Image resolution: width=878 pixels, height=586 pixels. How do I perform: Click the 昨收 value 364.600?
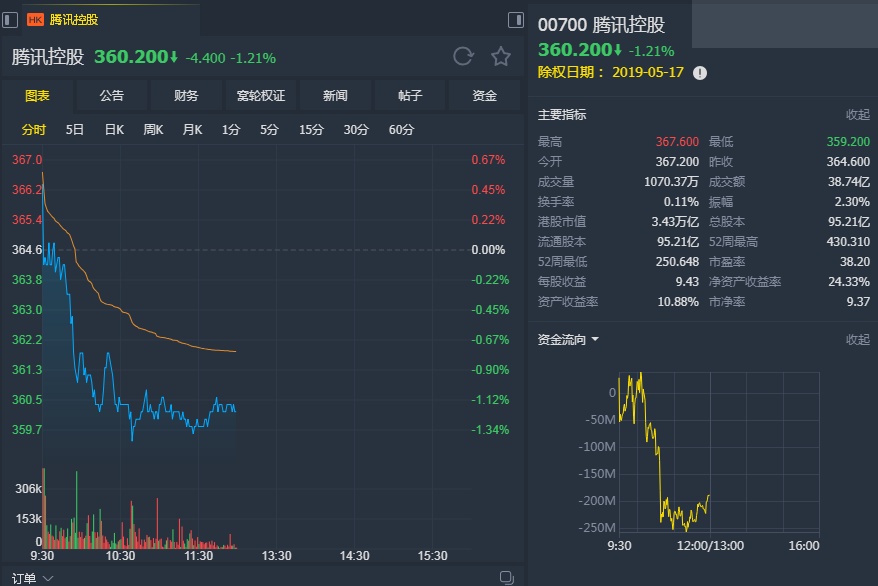pyautogui.click(x=848, y=162)
